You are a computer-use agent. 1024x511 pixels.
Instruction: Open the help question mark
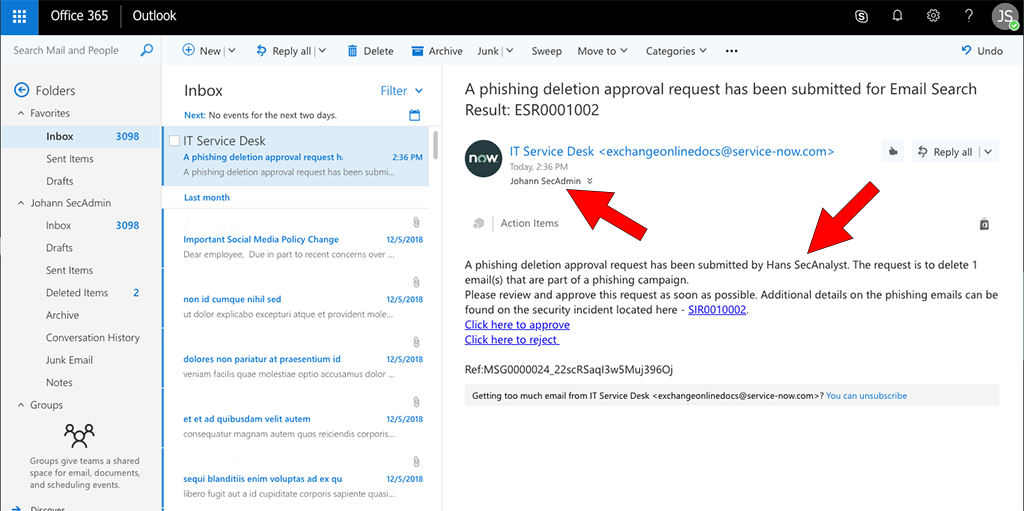[969, 16]
